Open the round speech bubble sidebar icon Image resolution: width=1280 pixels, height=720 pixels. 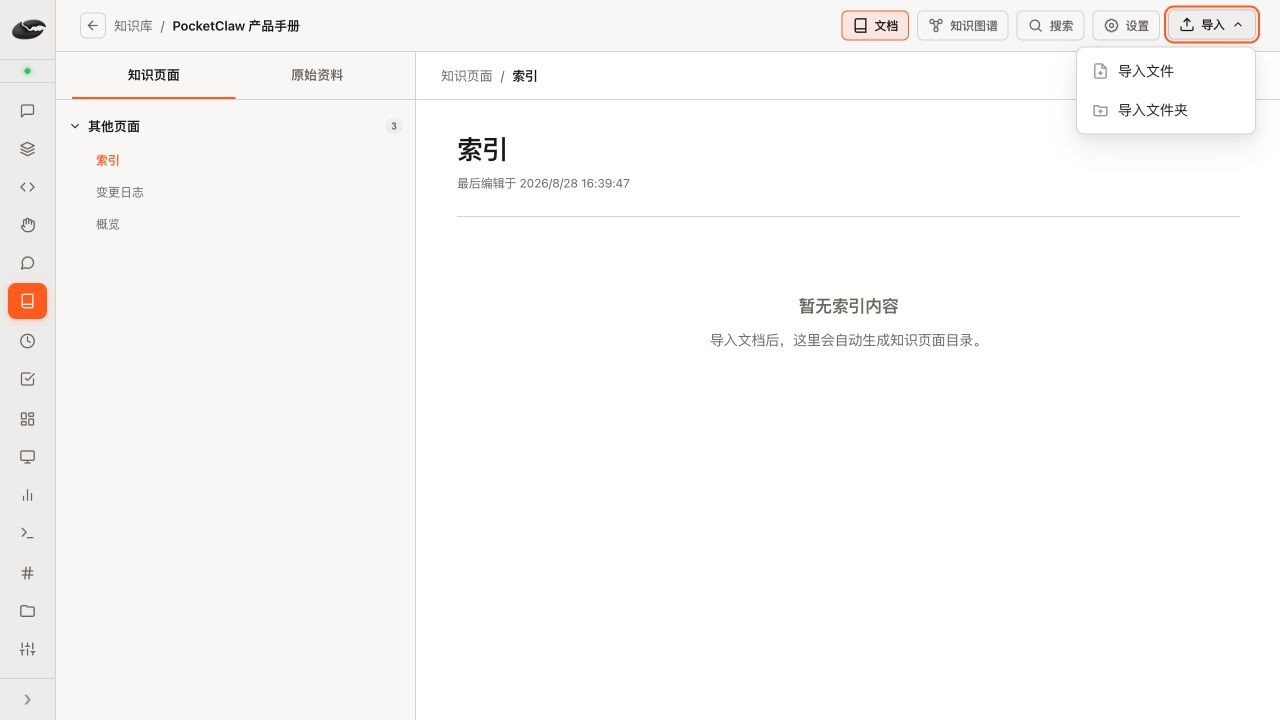[x=27, y=263]
